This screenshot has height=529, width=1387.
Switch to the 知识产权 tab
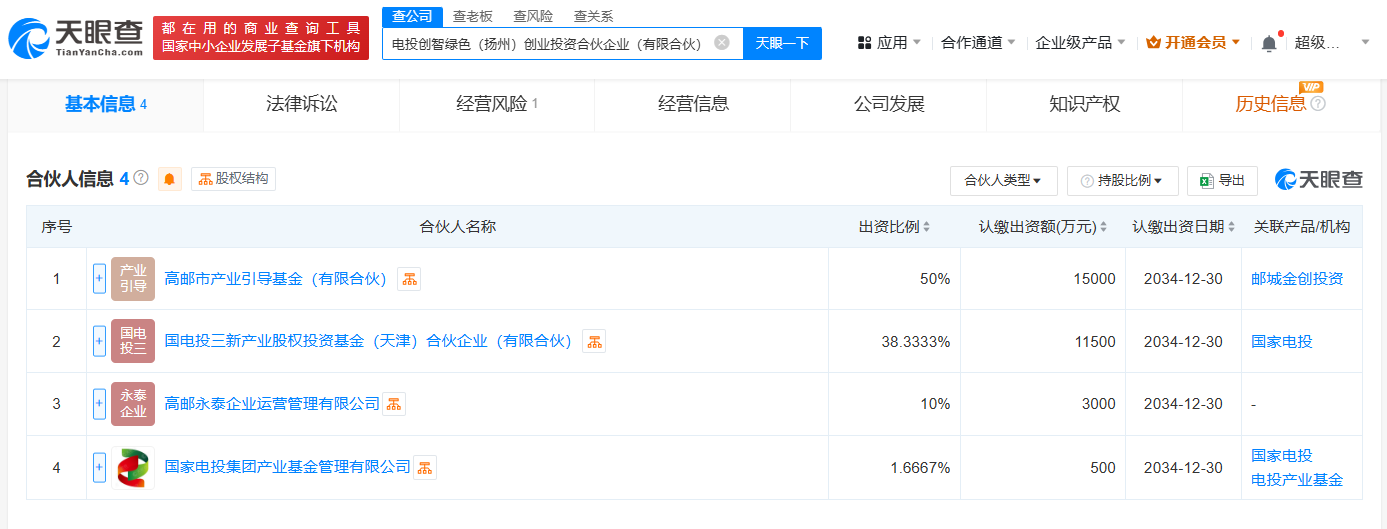pos(1084,104)
